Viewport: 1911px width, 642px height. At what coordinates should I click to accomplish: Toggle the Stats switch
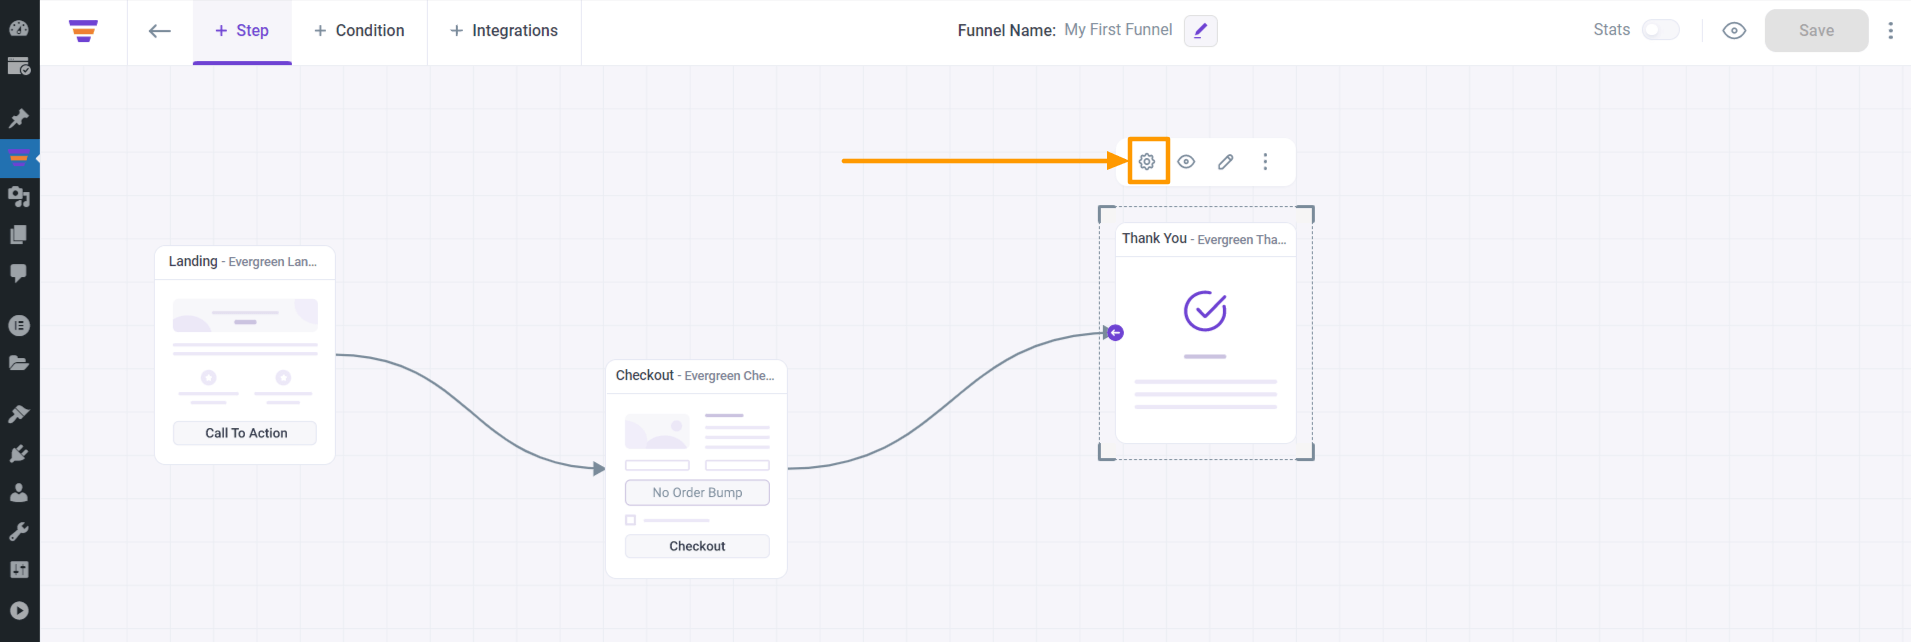[x=1661, y=30]
